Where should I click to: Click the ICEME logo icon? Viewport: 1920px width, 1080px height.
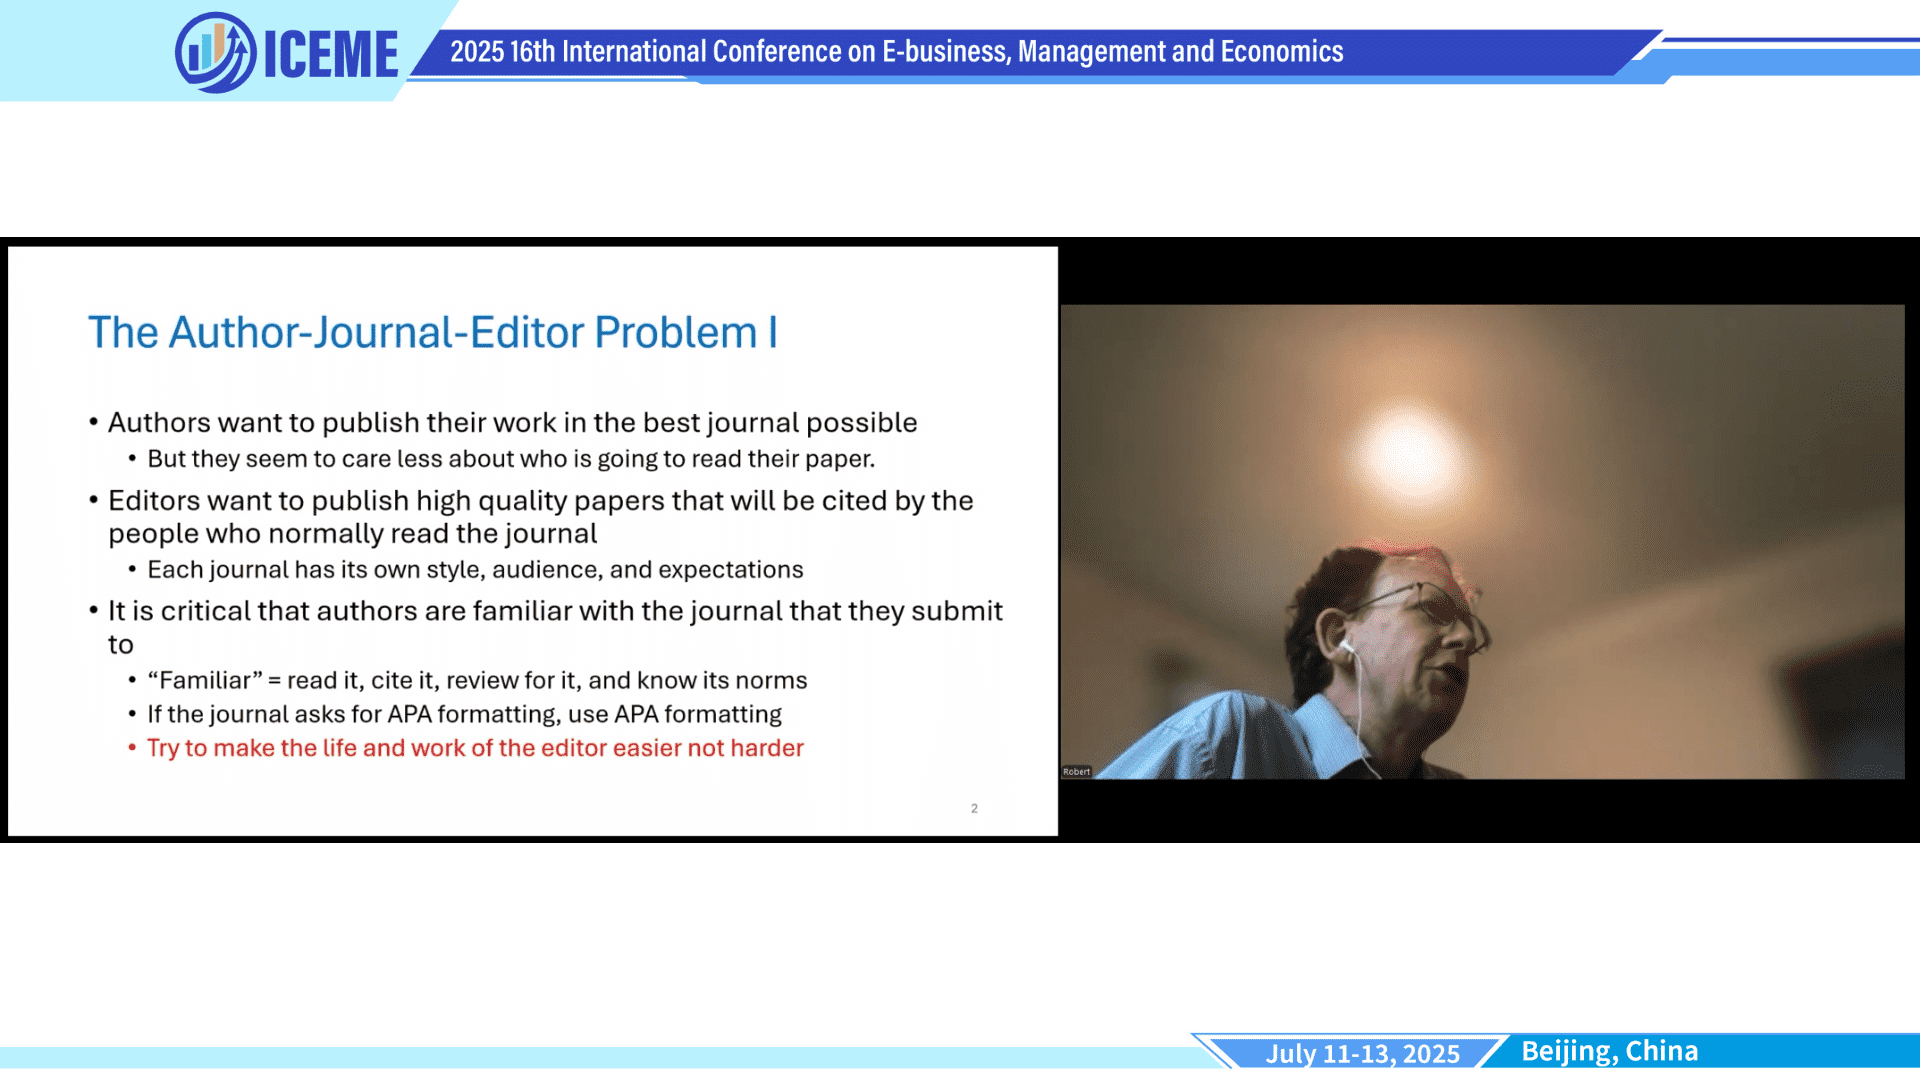[215, 52]
